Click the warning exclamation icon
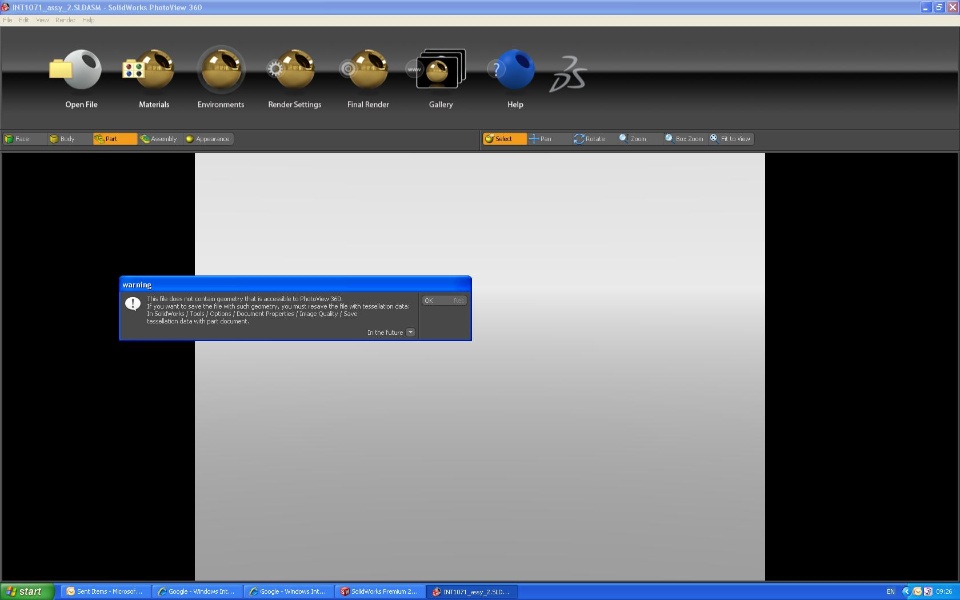960x600 pixels. pyautogui.click(x=133, y=304)
